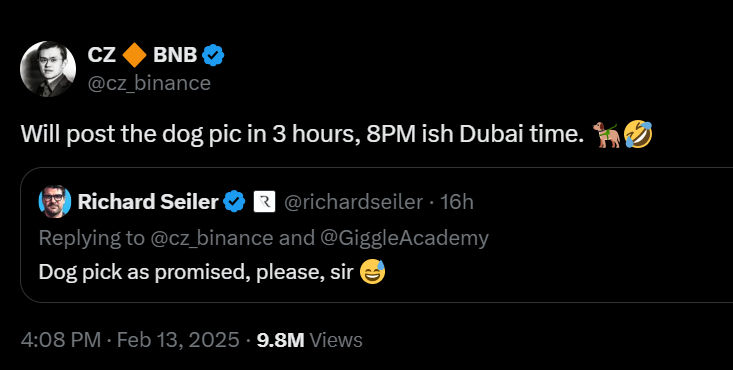Click the rolling laughing emoji

pyautogui.click(x=638, y=134)
